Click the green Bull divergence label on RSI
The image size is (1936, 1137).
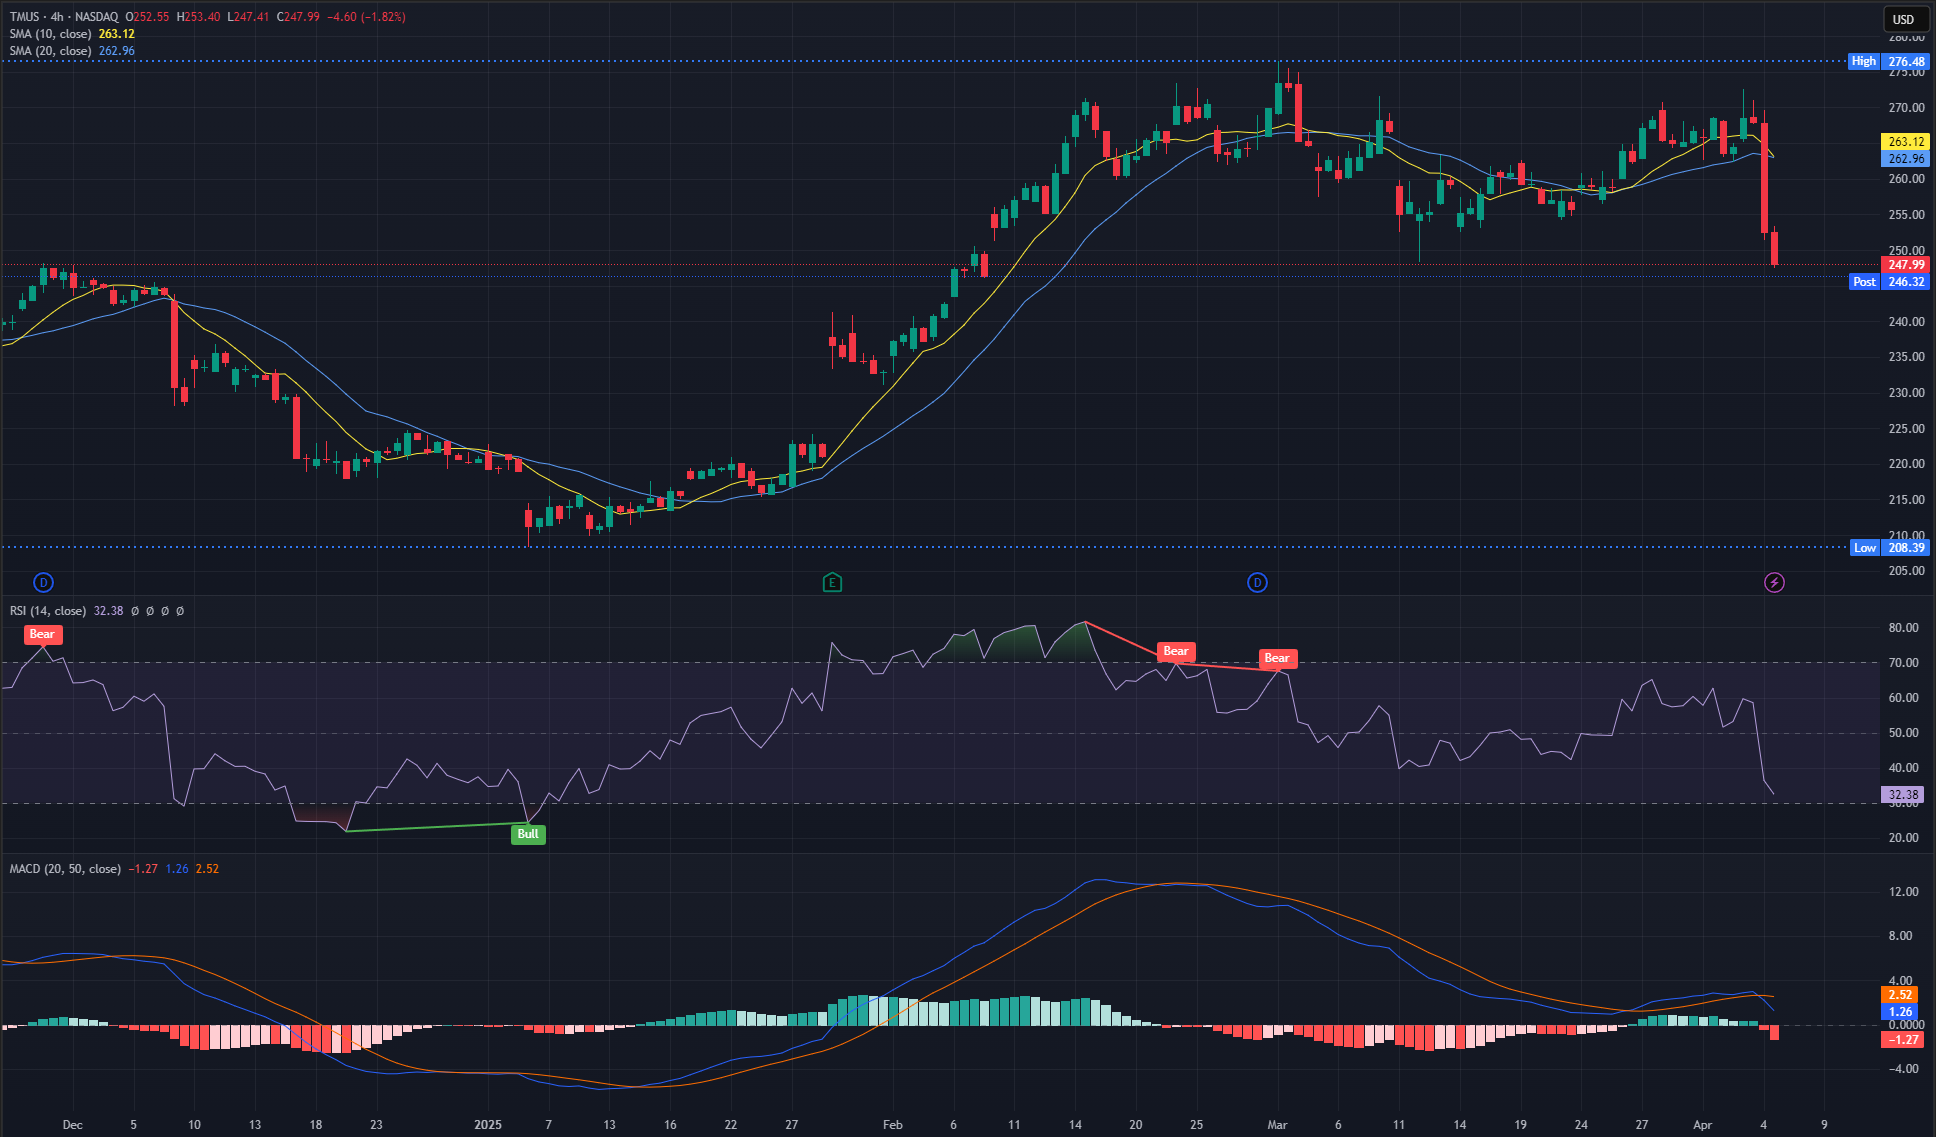pyautogui.click(x=528, y=834)
